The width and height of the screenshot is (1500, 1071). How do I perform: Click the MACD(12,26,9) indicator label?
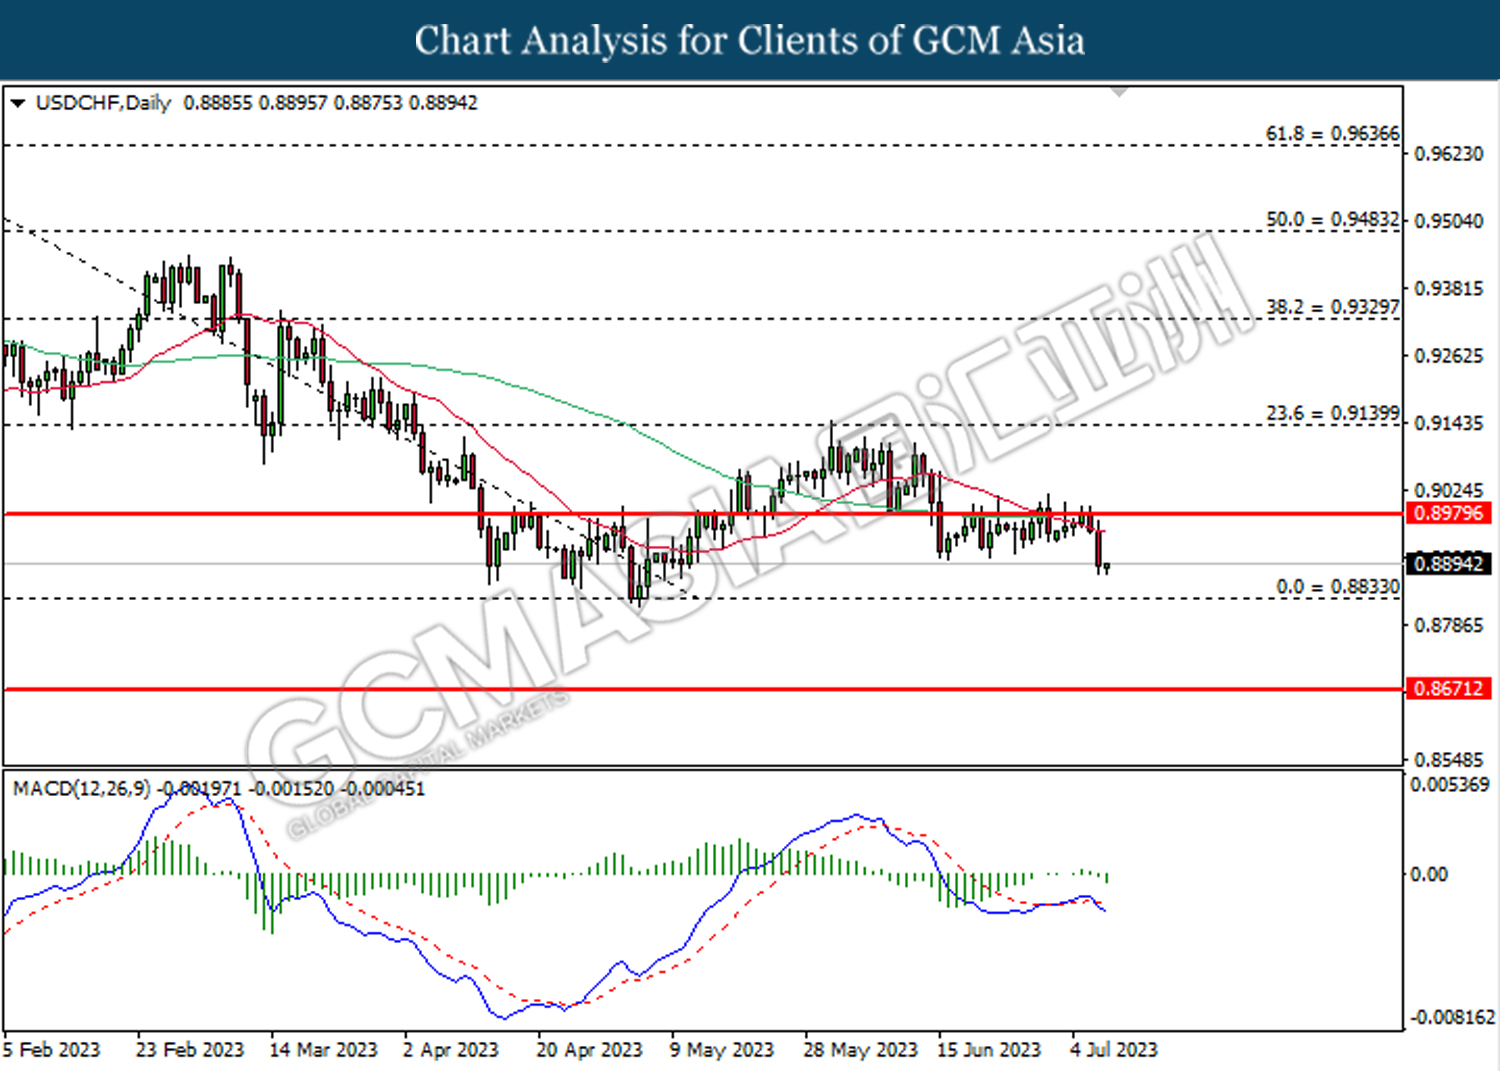pos(82,789)
